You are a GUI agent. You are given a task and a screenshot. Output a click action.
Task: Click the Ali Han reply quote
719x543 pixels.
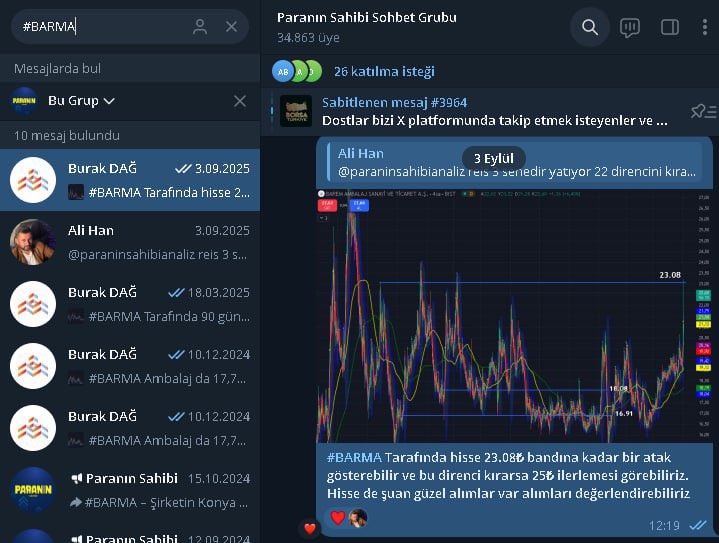tap(515, 162)
